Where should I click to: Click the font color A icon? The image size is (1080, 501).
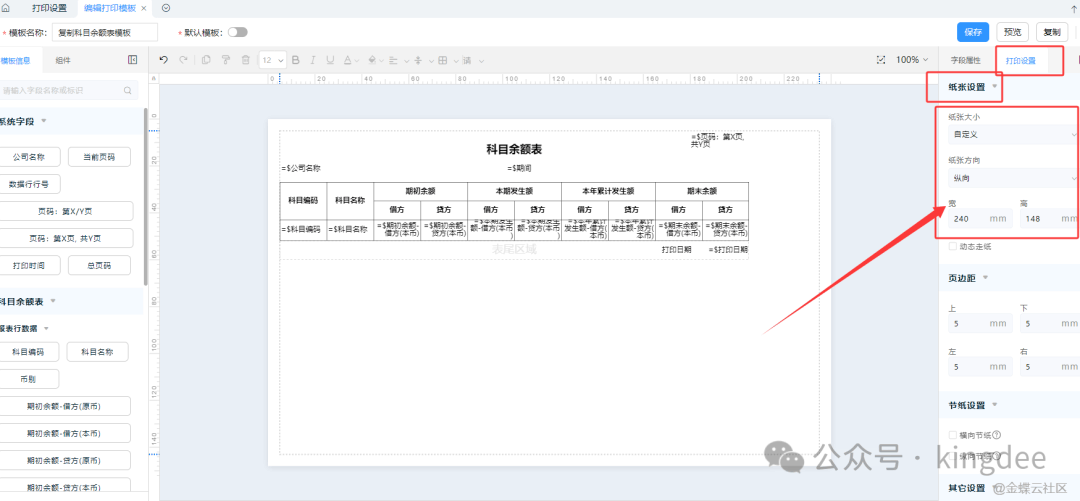[347, 60]
